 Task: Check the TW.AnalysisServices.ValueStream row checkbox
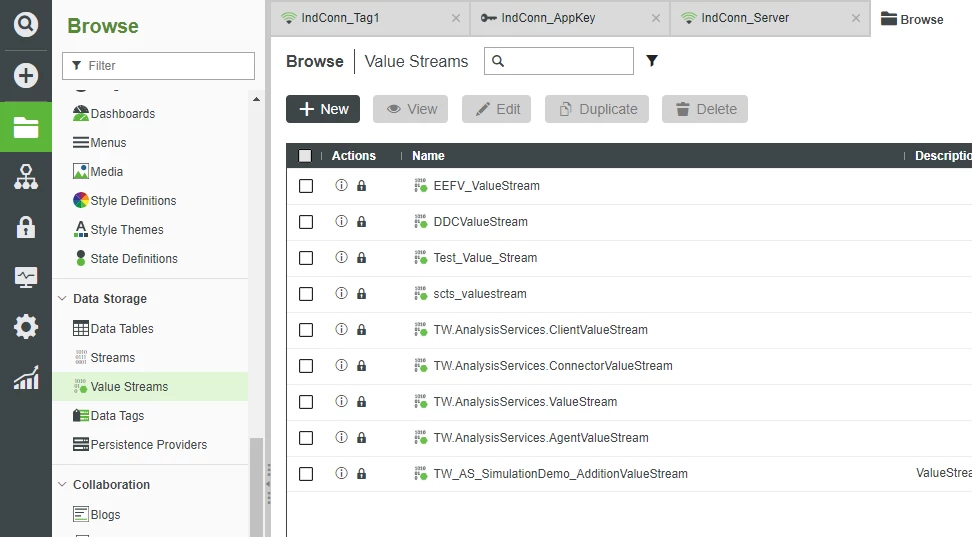pos(306,402)
